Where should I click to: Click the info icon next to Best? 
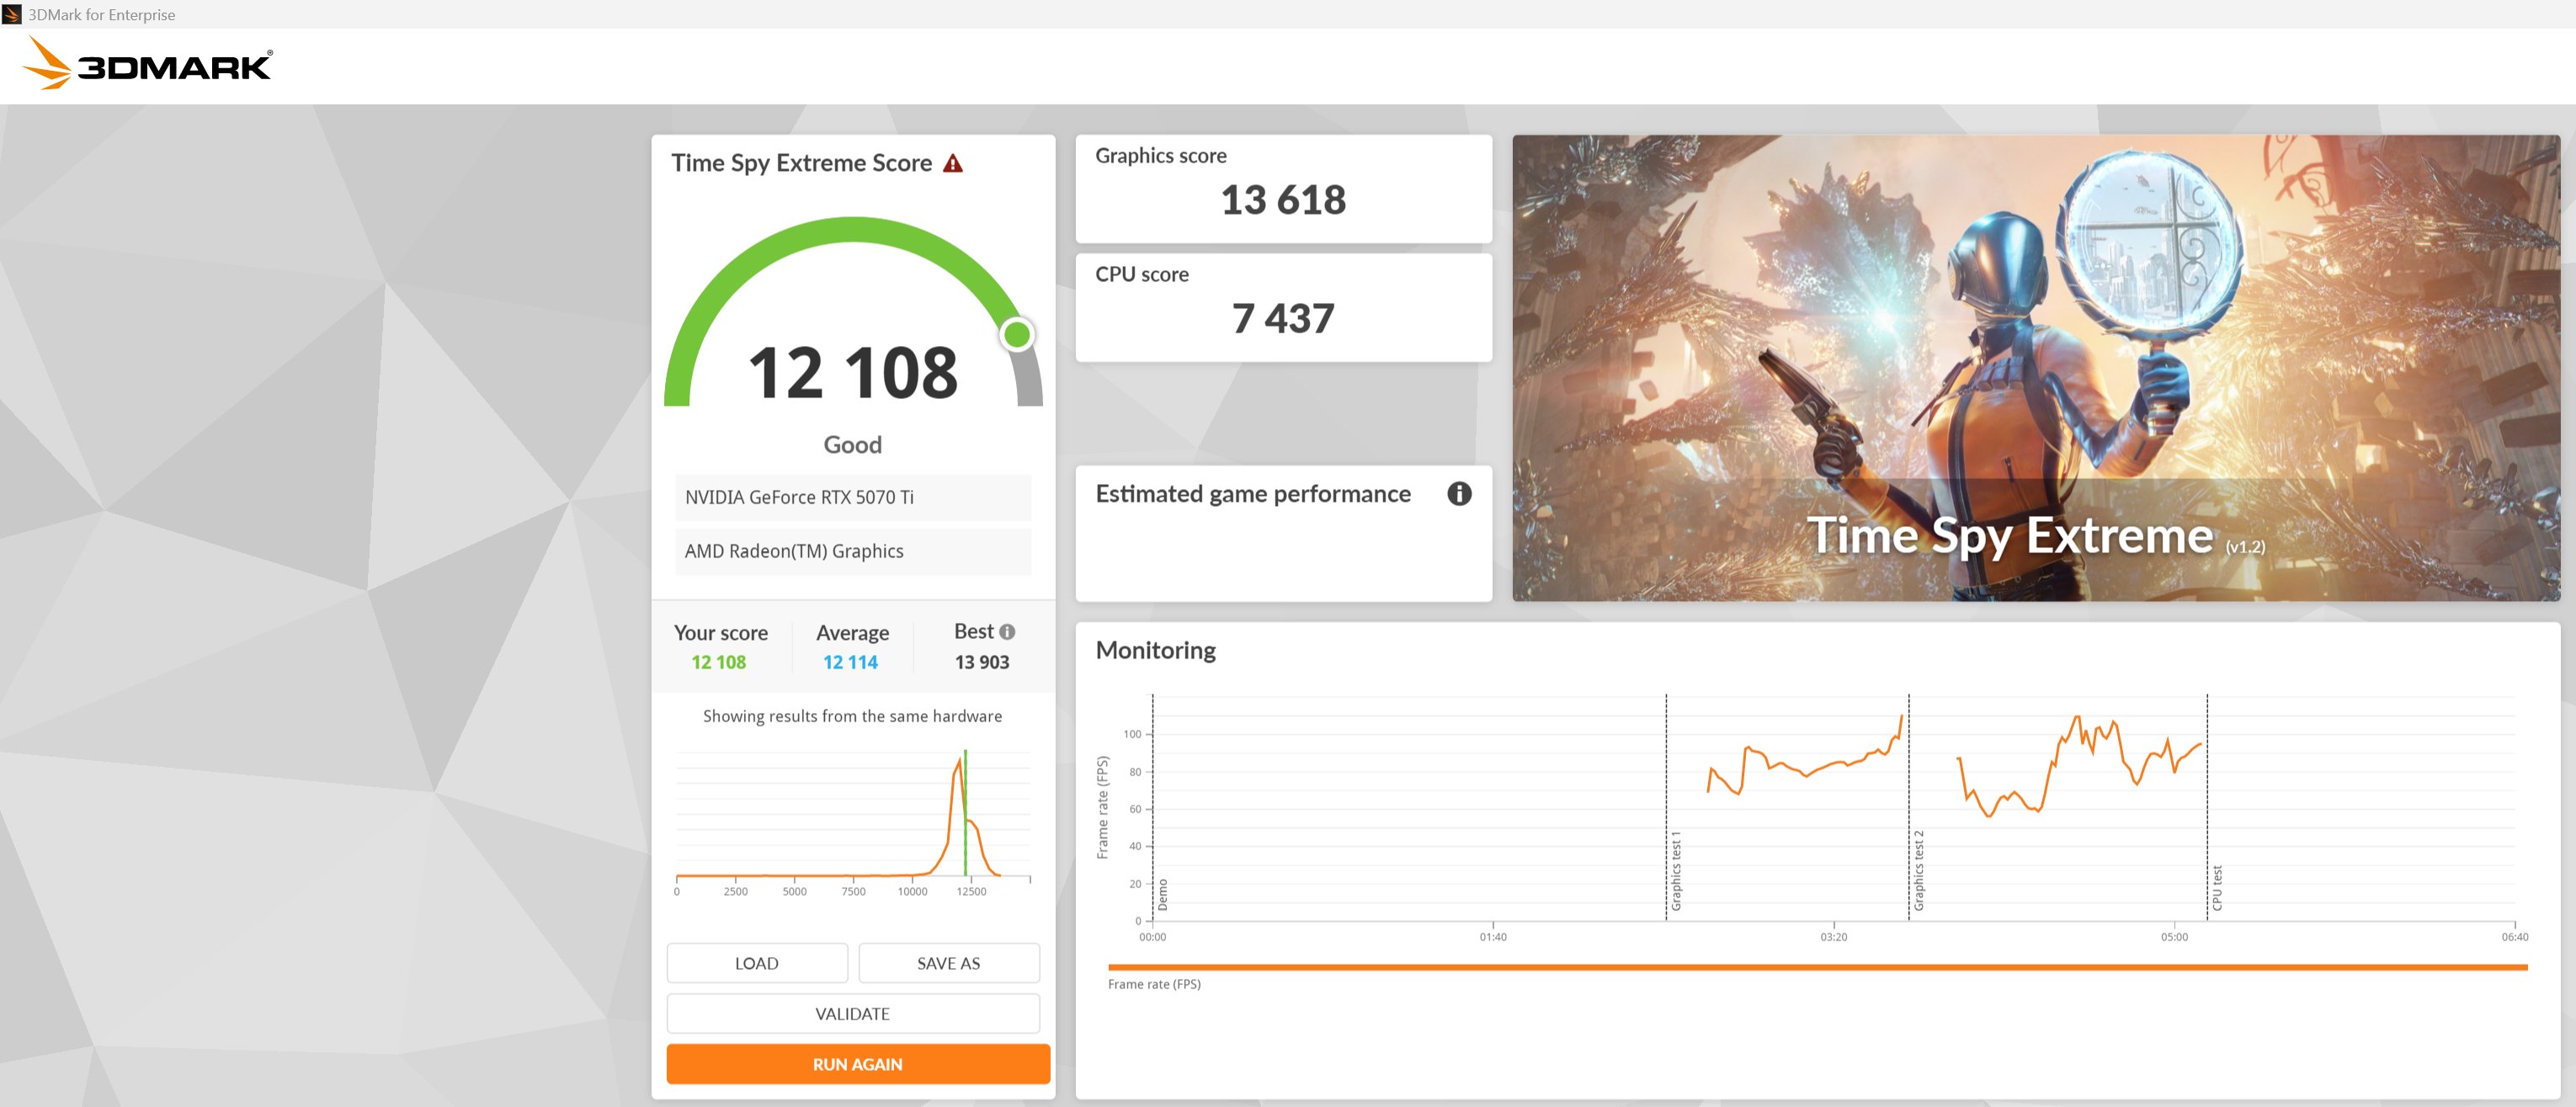1007,632
